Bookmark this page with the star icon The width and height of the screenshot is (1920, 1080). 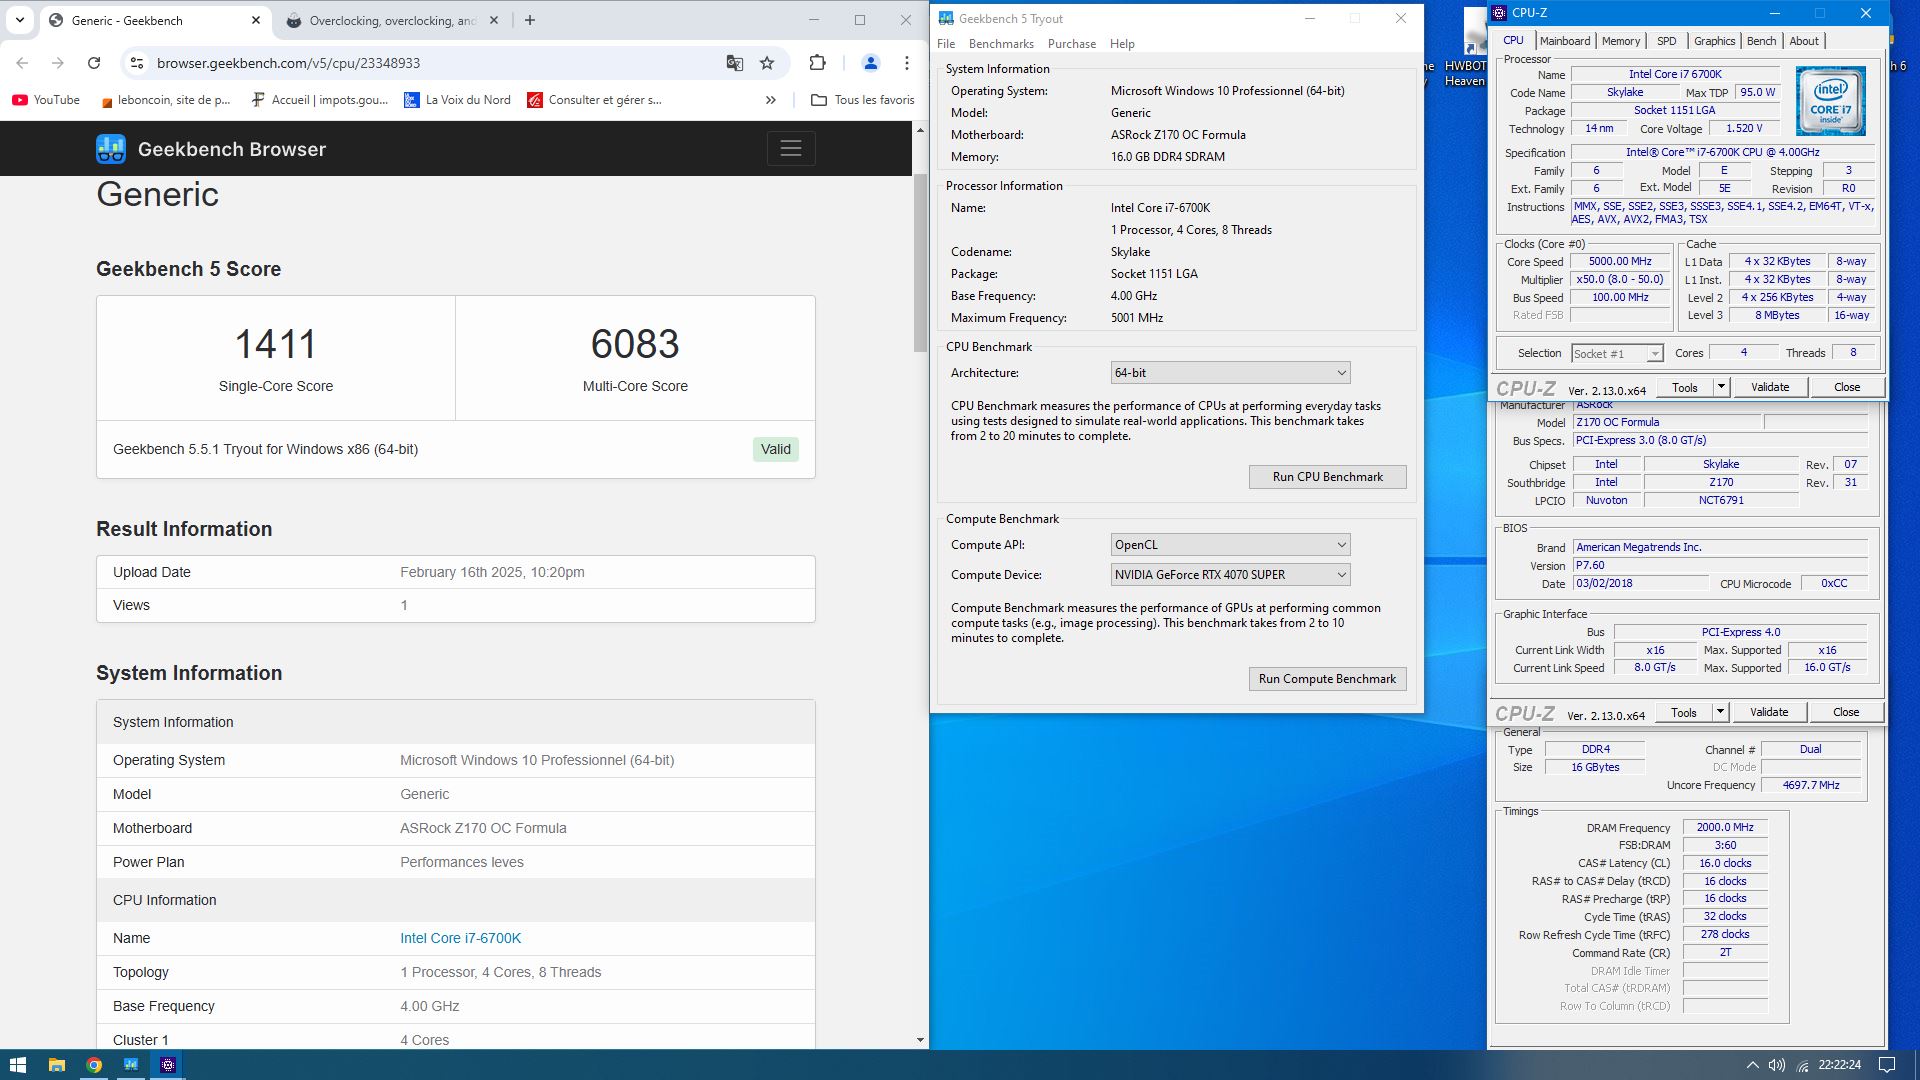(767, 63)
